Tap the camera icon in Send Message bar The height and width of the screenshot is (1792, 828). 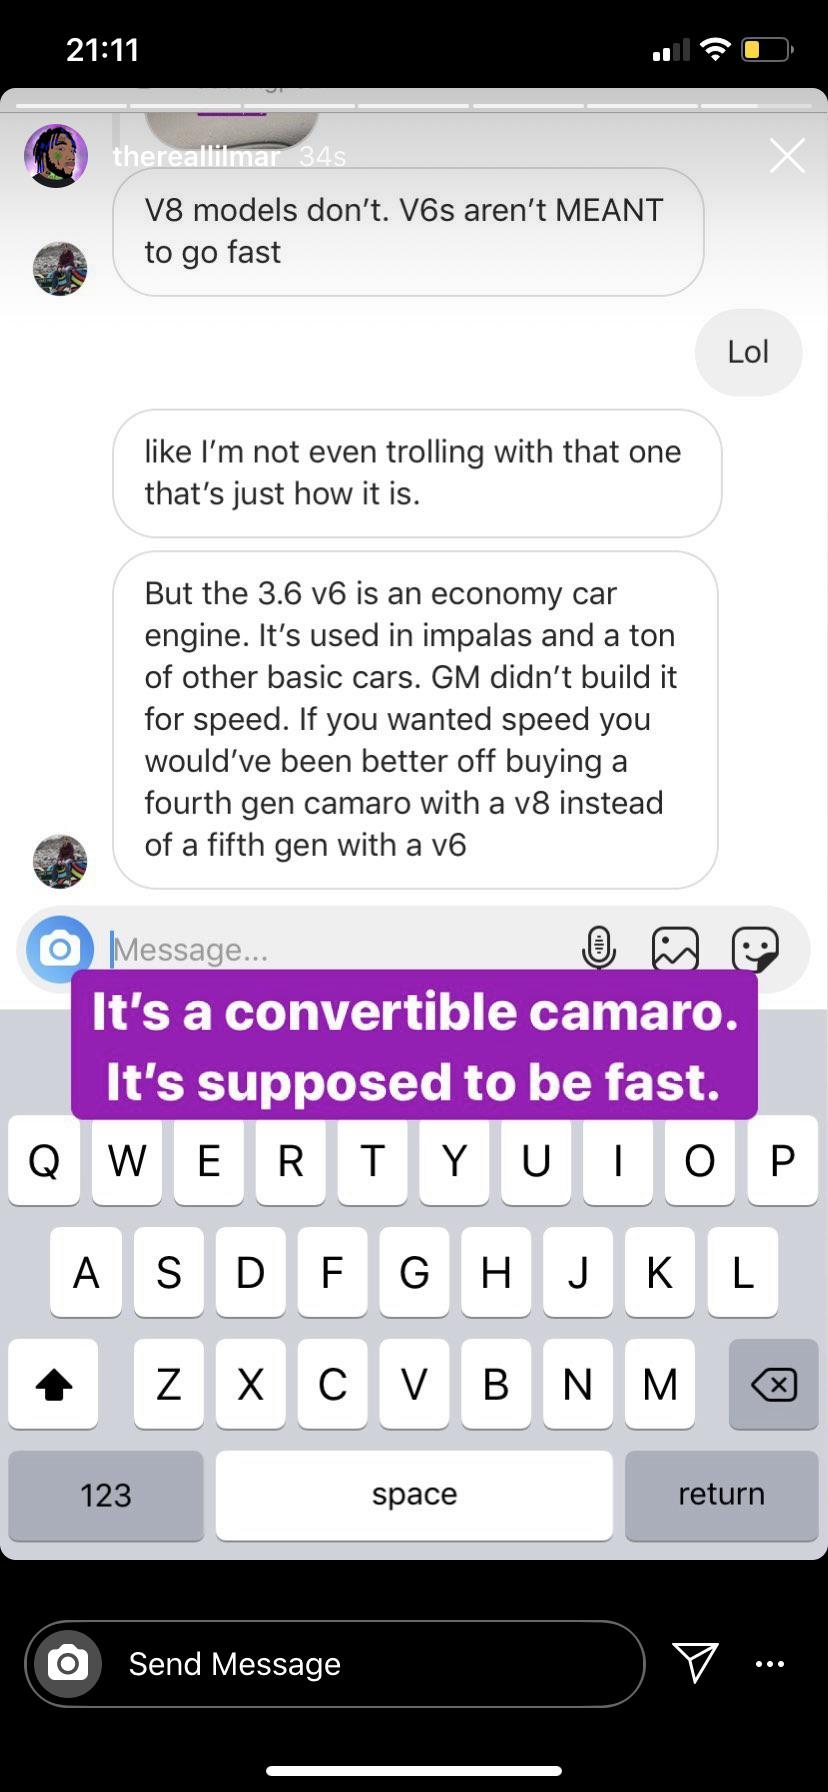point(68,1664)
